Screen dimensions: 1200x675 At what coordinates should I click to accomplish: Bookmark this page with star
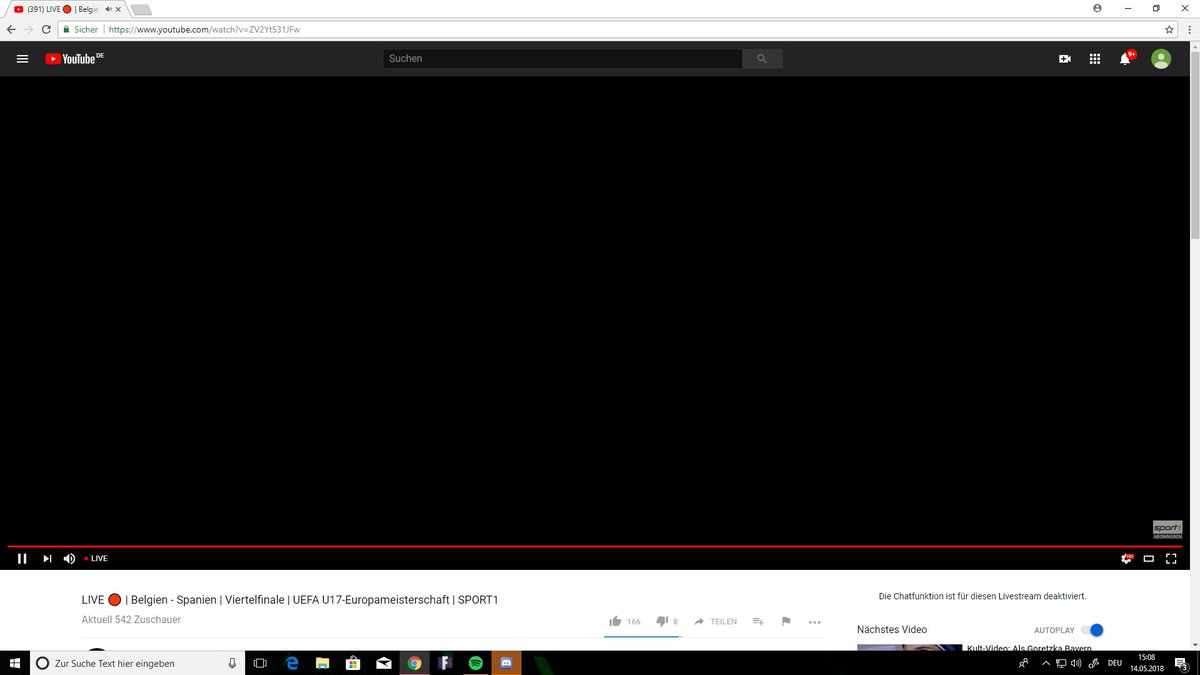pyautogui.click(x=1169, y=29)
